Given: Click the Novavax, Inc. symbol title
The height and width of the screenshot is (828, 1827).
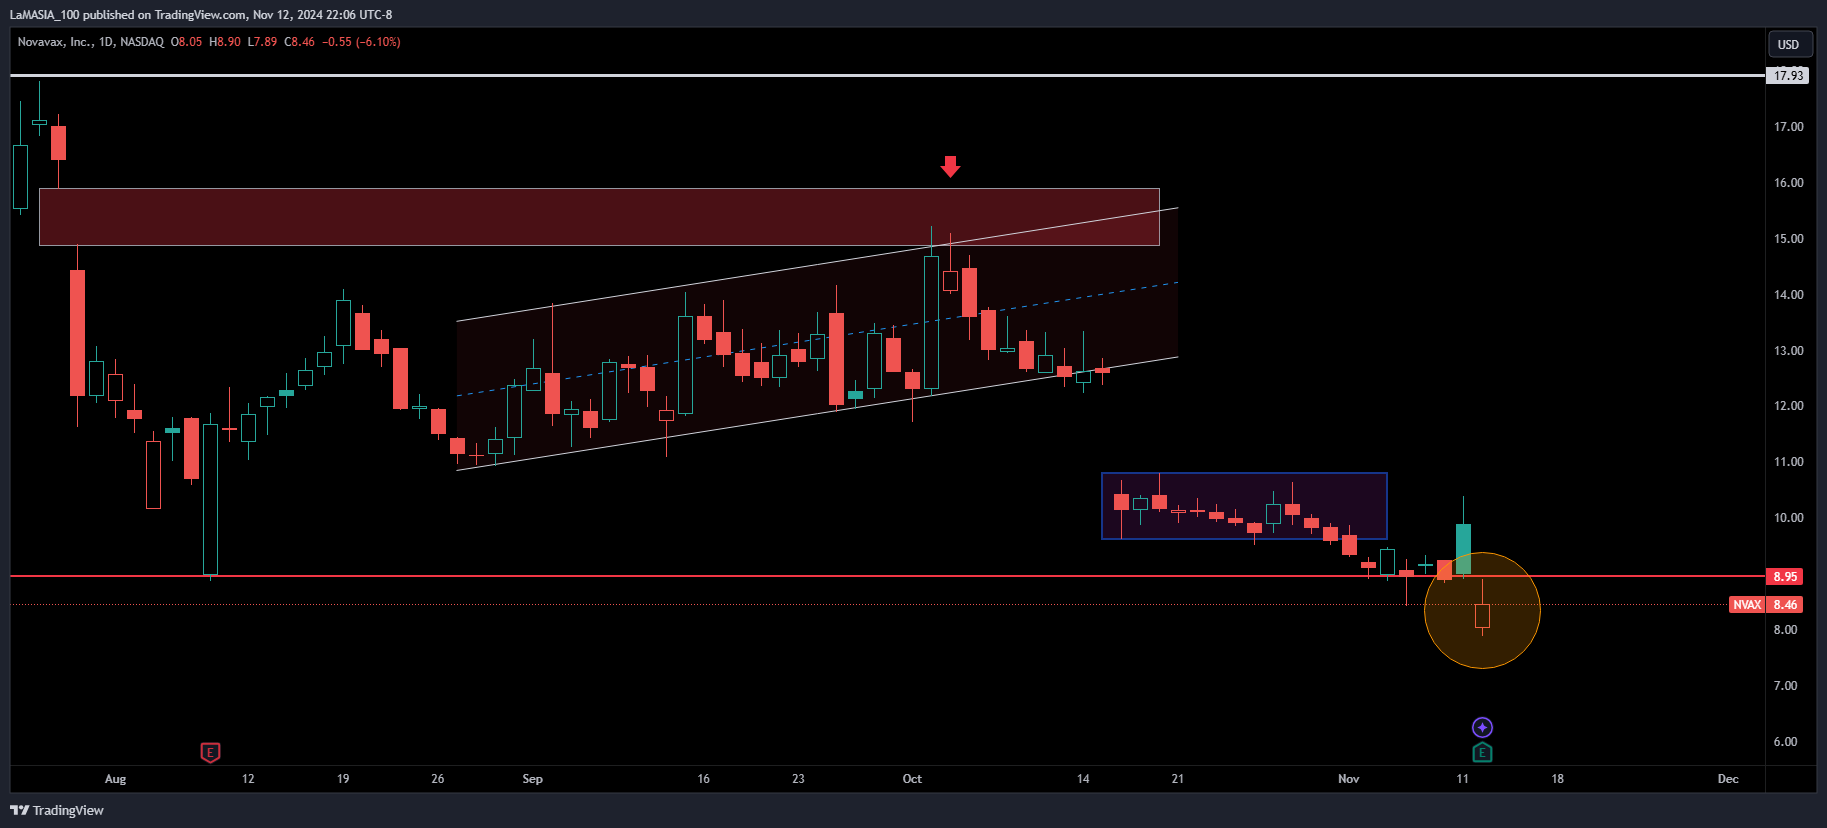Looking at the screenshot, I should (x=54, y=42).
